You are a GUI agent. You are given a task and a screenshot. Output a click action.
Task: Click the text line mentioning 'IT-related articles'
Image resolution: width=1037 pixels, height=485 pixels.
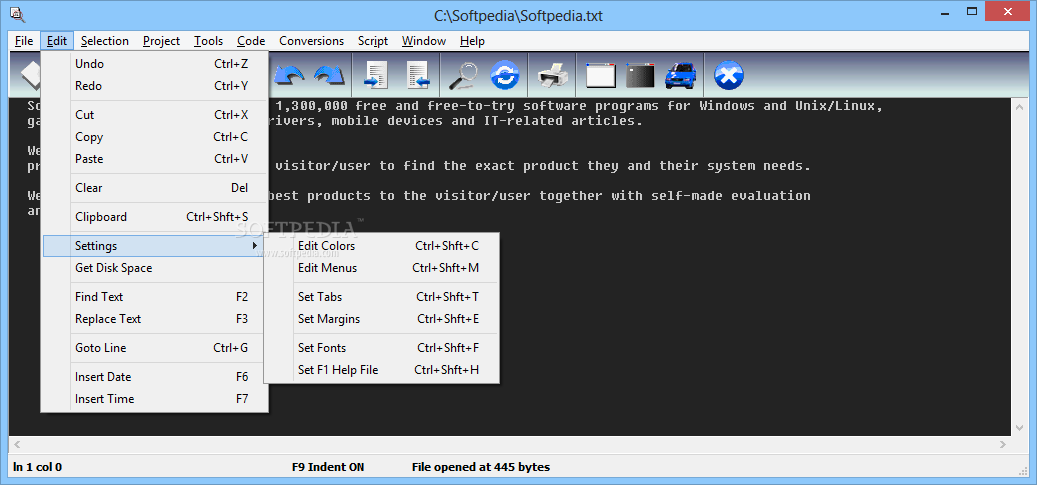click(x=458, y=121)
